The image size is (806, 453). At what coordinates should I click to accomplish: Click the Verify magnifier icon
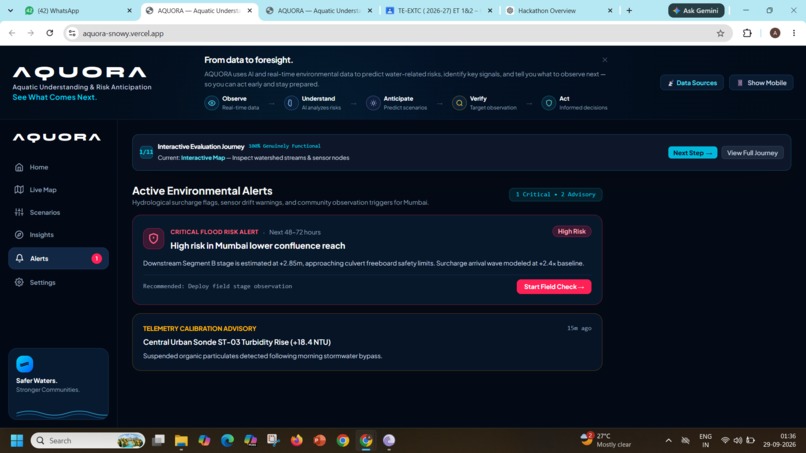click(x=459, y=103)
